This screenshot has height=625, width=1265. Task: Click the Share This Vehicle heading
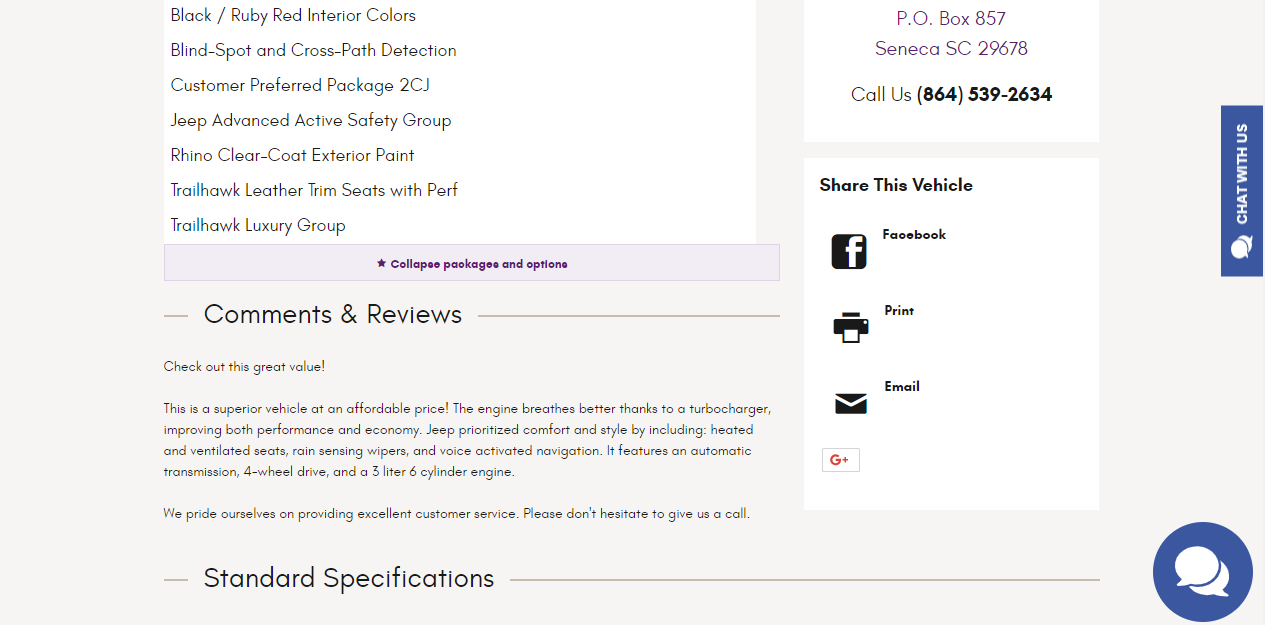point(896,185)
